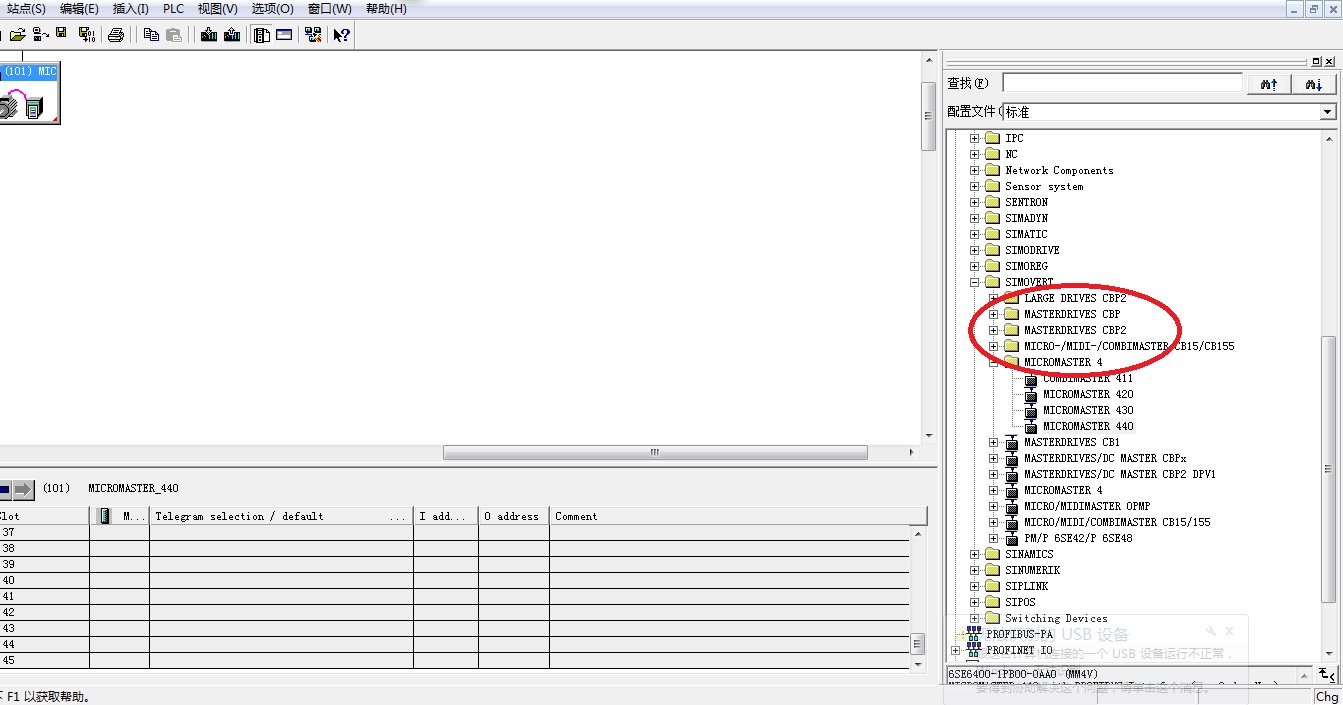Click the horizontal scrollbar of the station window
This screenshot has height=705, width=1343.
655,452
